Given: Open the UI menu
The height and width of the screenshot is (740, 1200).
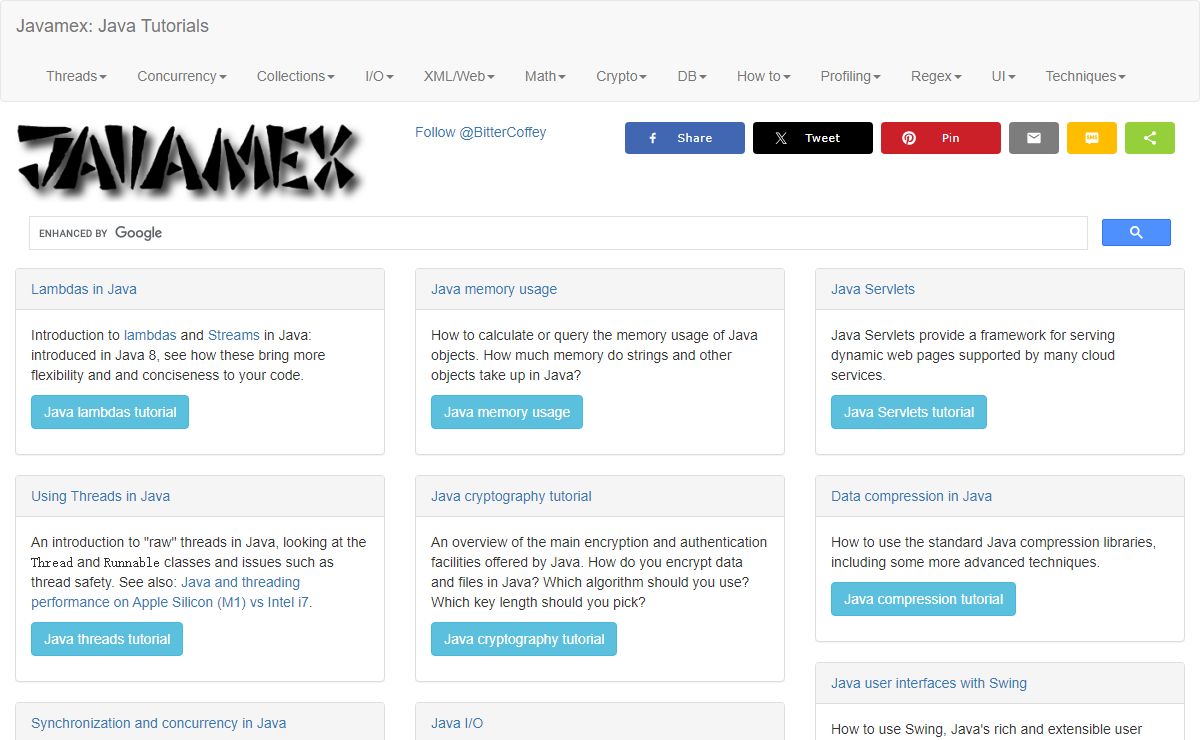Looking at the screenshot, I should tap(1003, 76).
